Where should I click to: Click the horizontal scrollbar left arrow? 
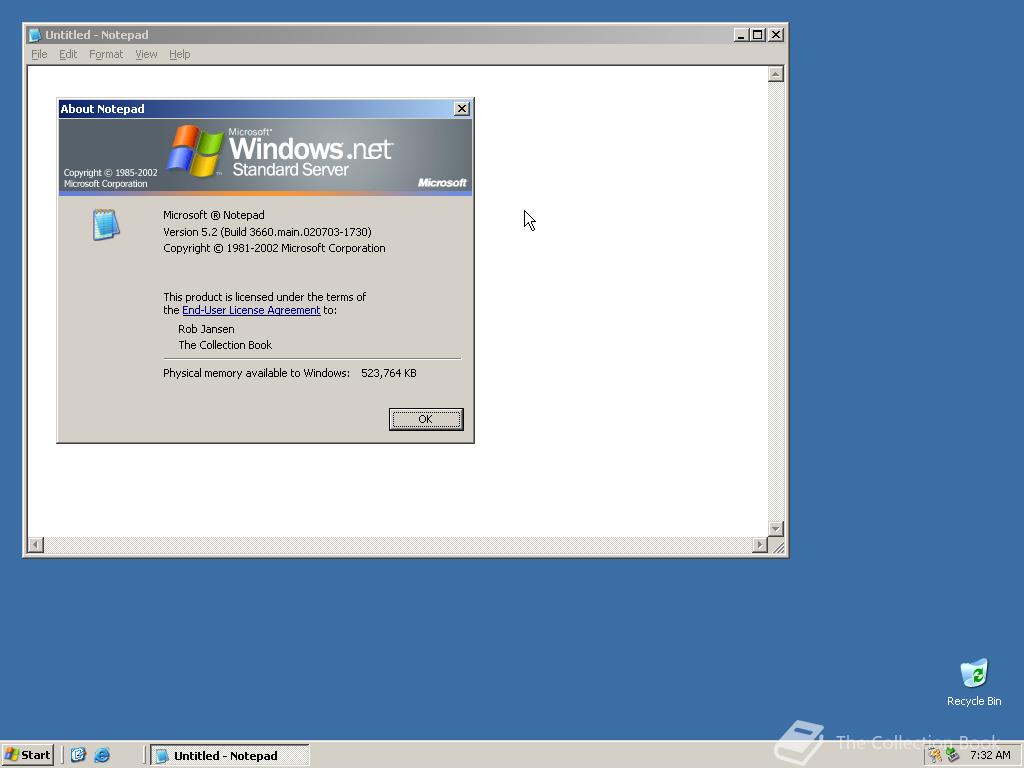pyautogui.click(x=36, y=544)
